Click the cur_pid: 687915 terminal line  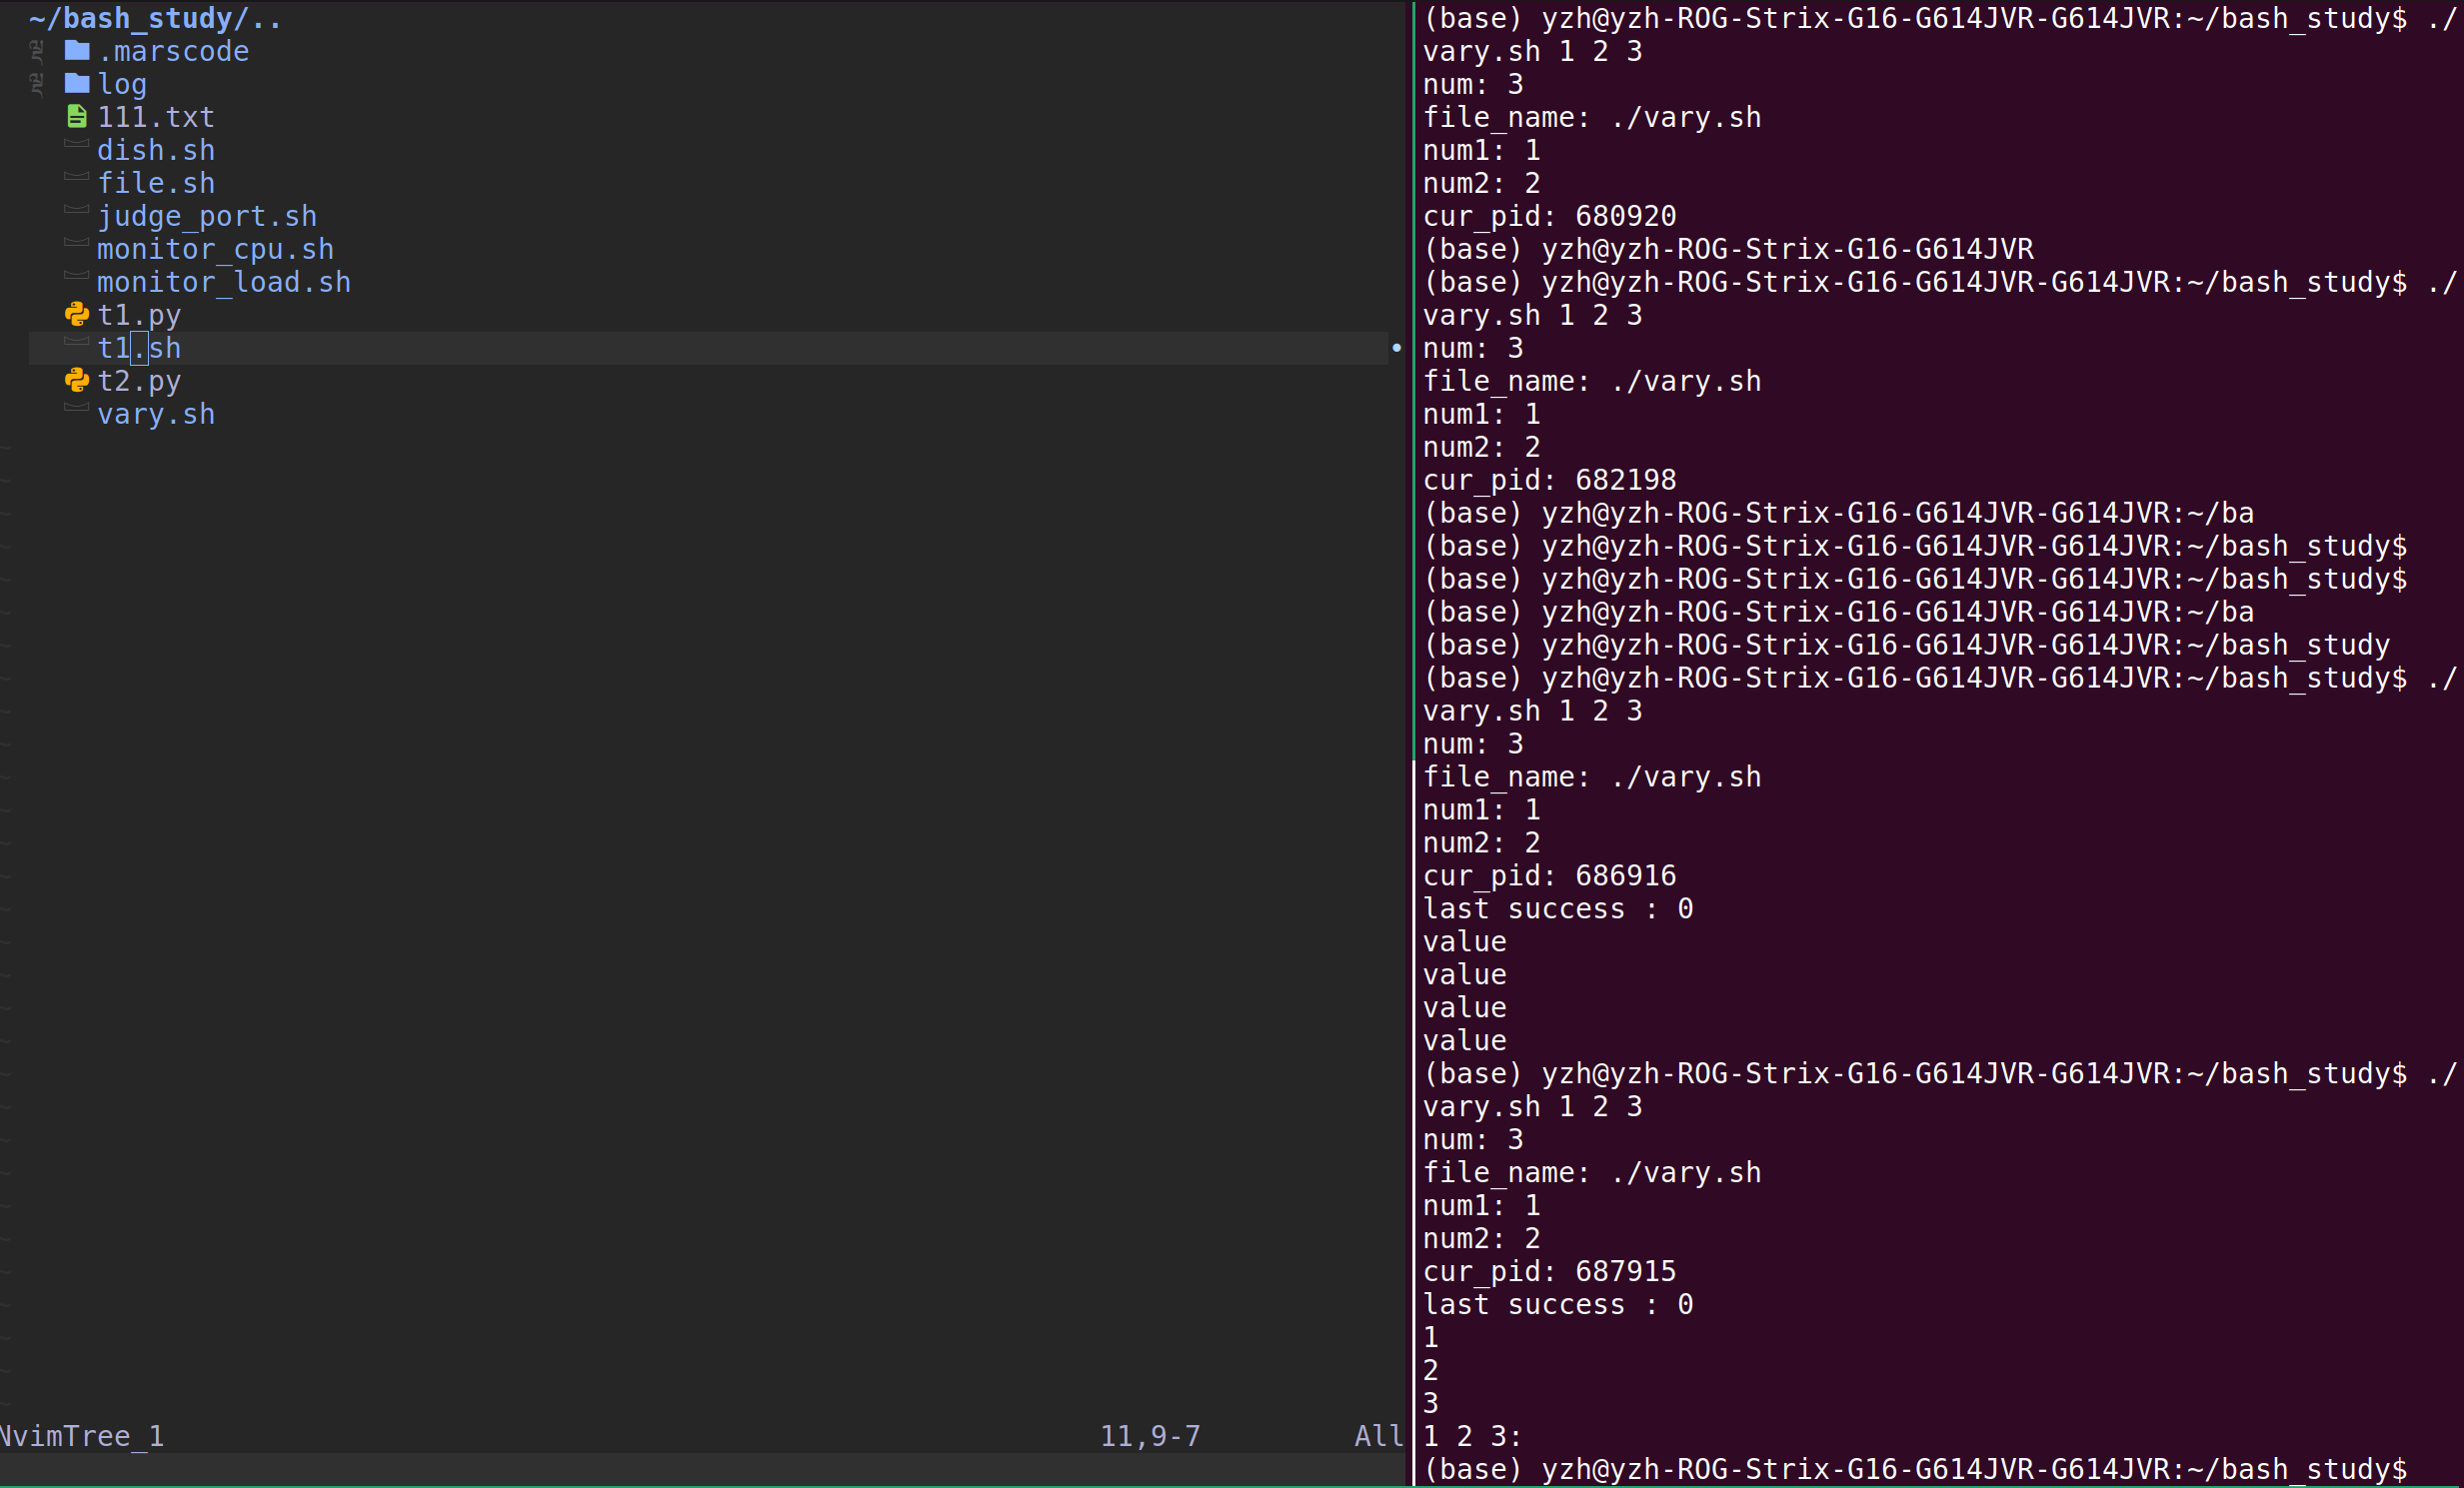1549,1271
